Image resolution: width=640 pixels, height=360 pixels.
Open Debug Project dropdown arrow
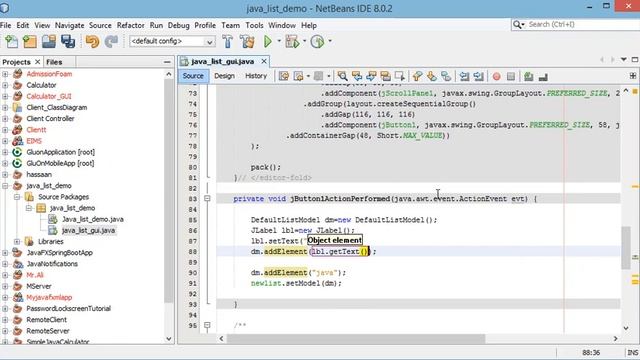tap(304, 41)
